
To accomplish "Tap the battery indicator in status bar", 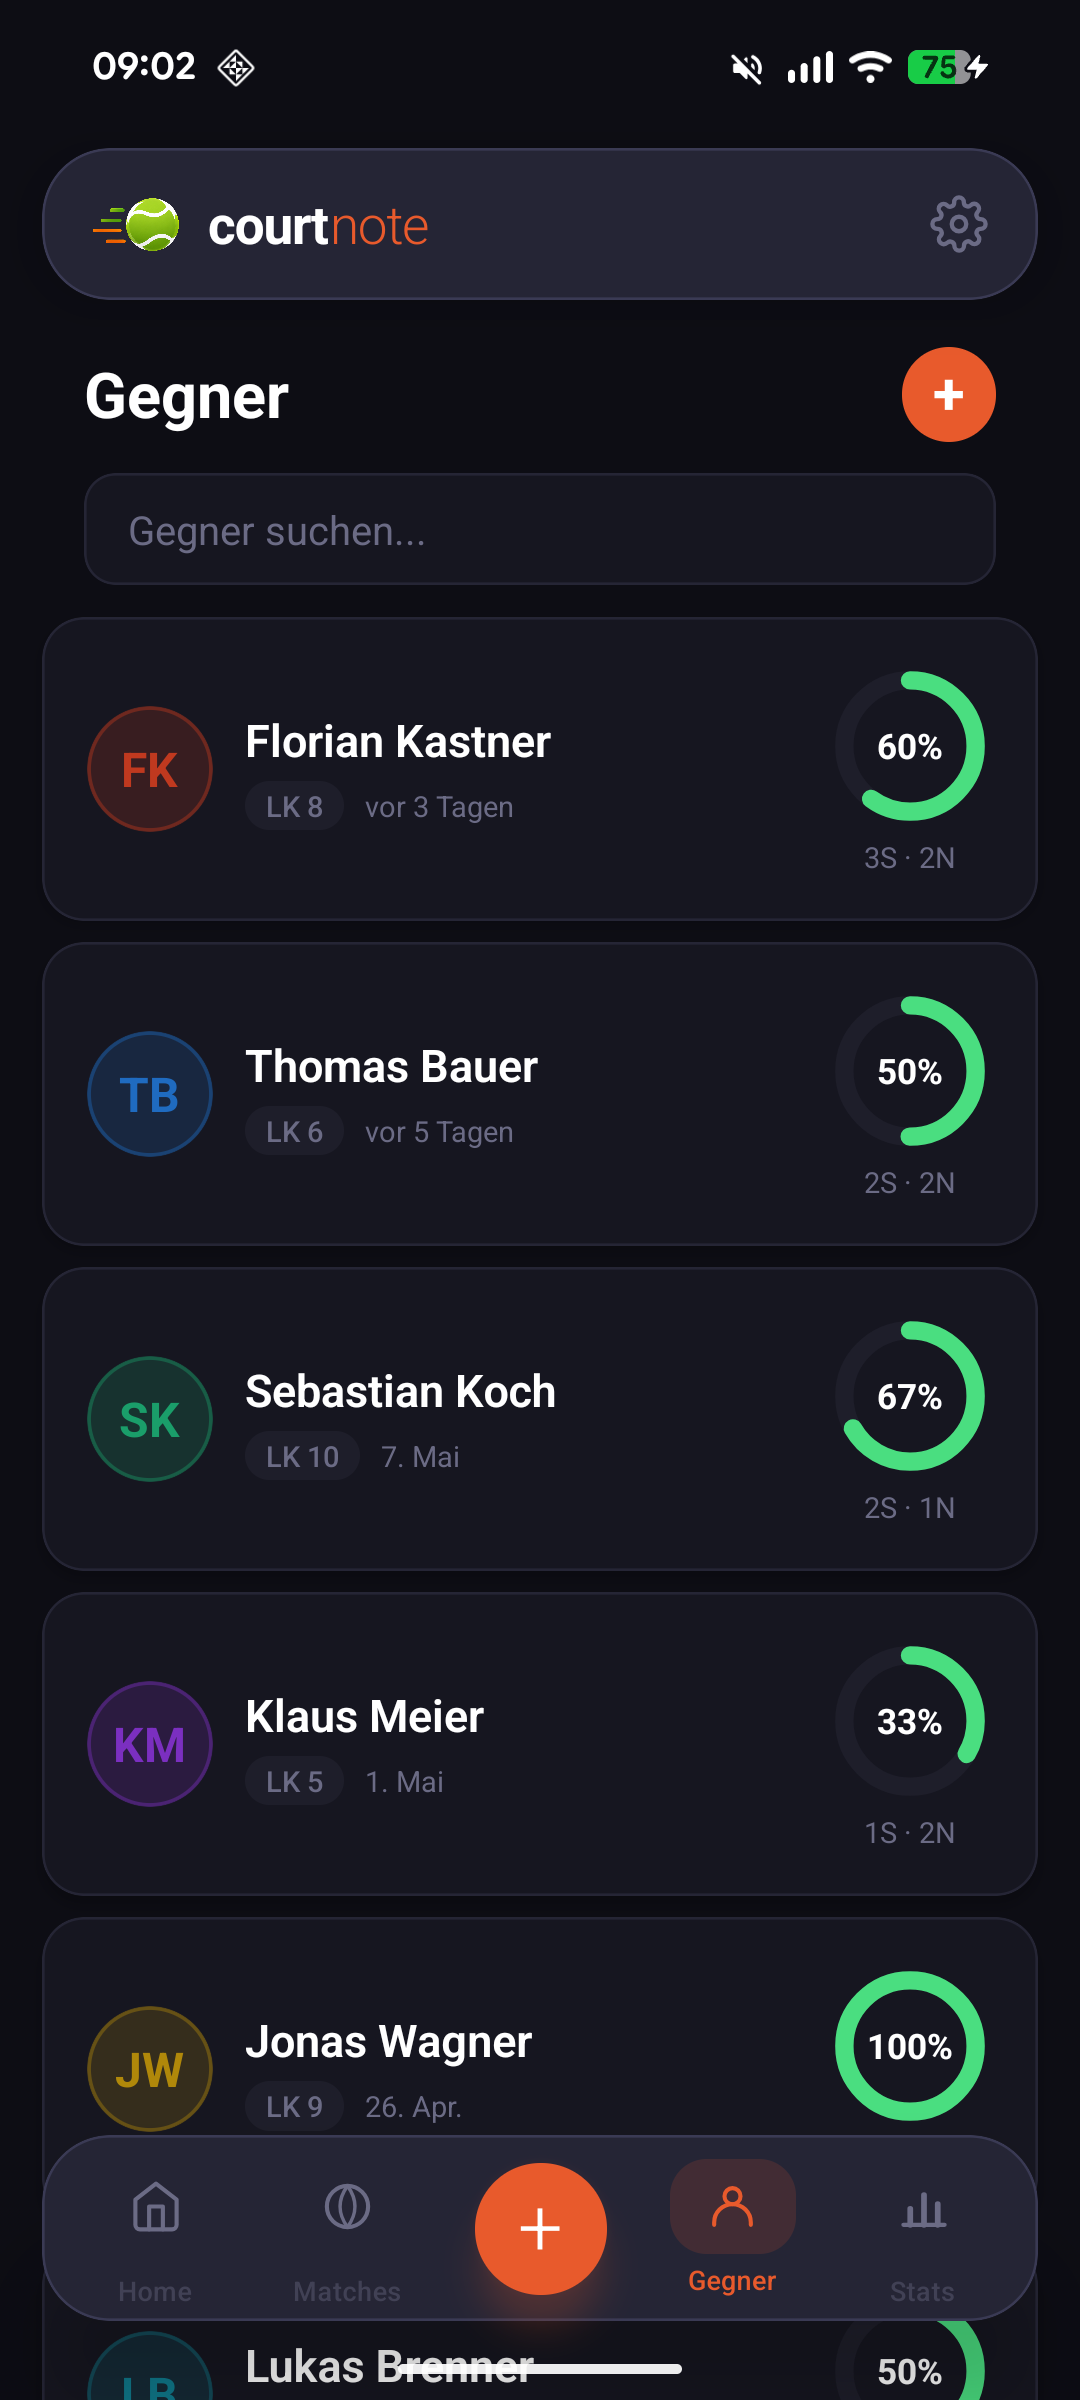I will (948, 67).
